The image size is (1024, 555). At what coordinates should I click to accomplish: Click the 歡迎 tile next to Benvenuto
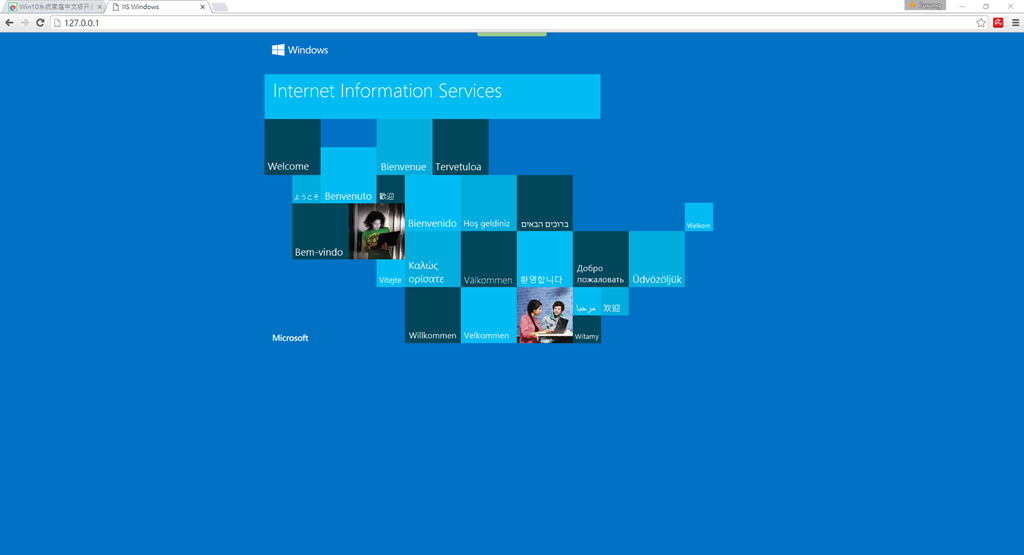coord(391,189)
